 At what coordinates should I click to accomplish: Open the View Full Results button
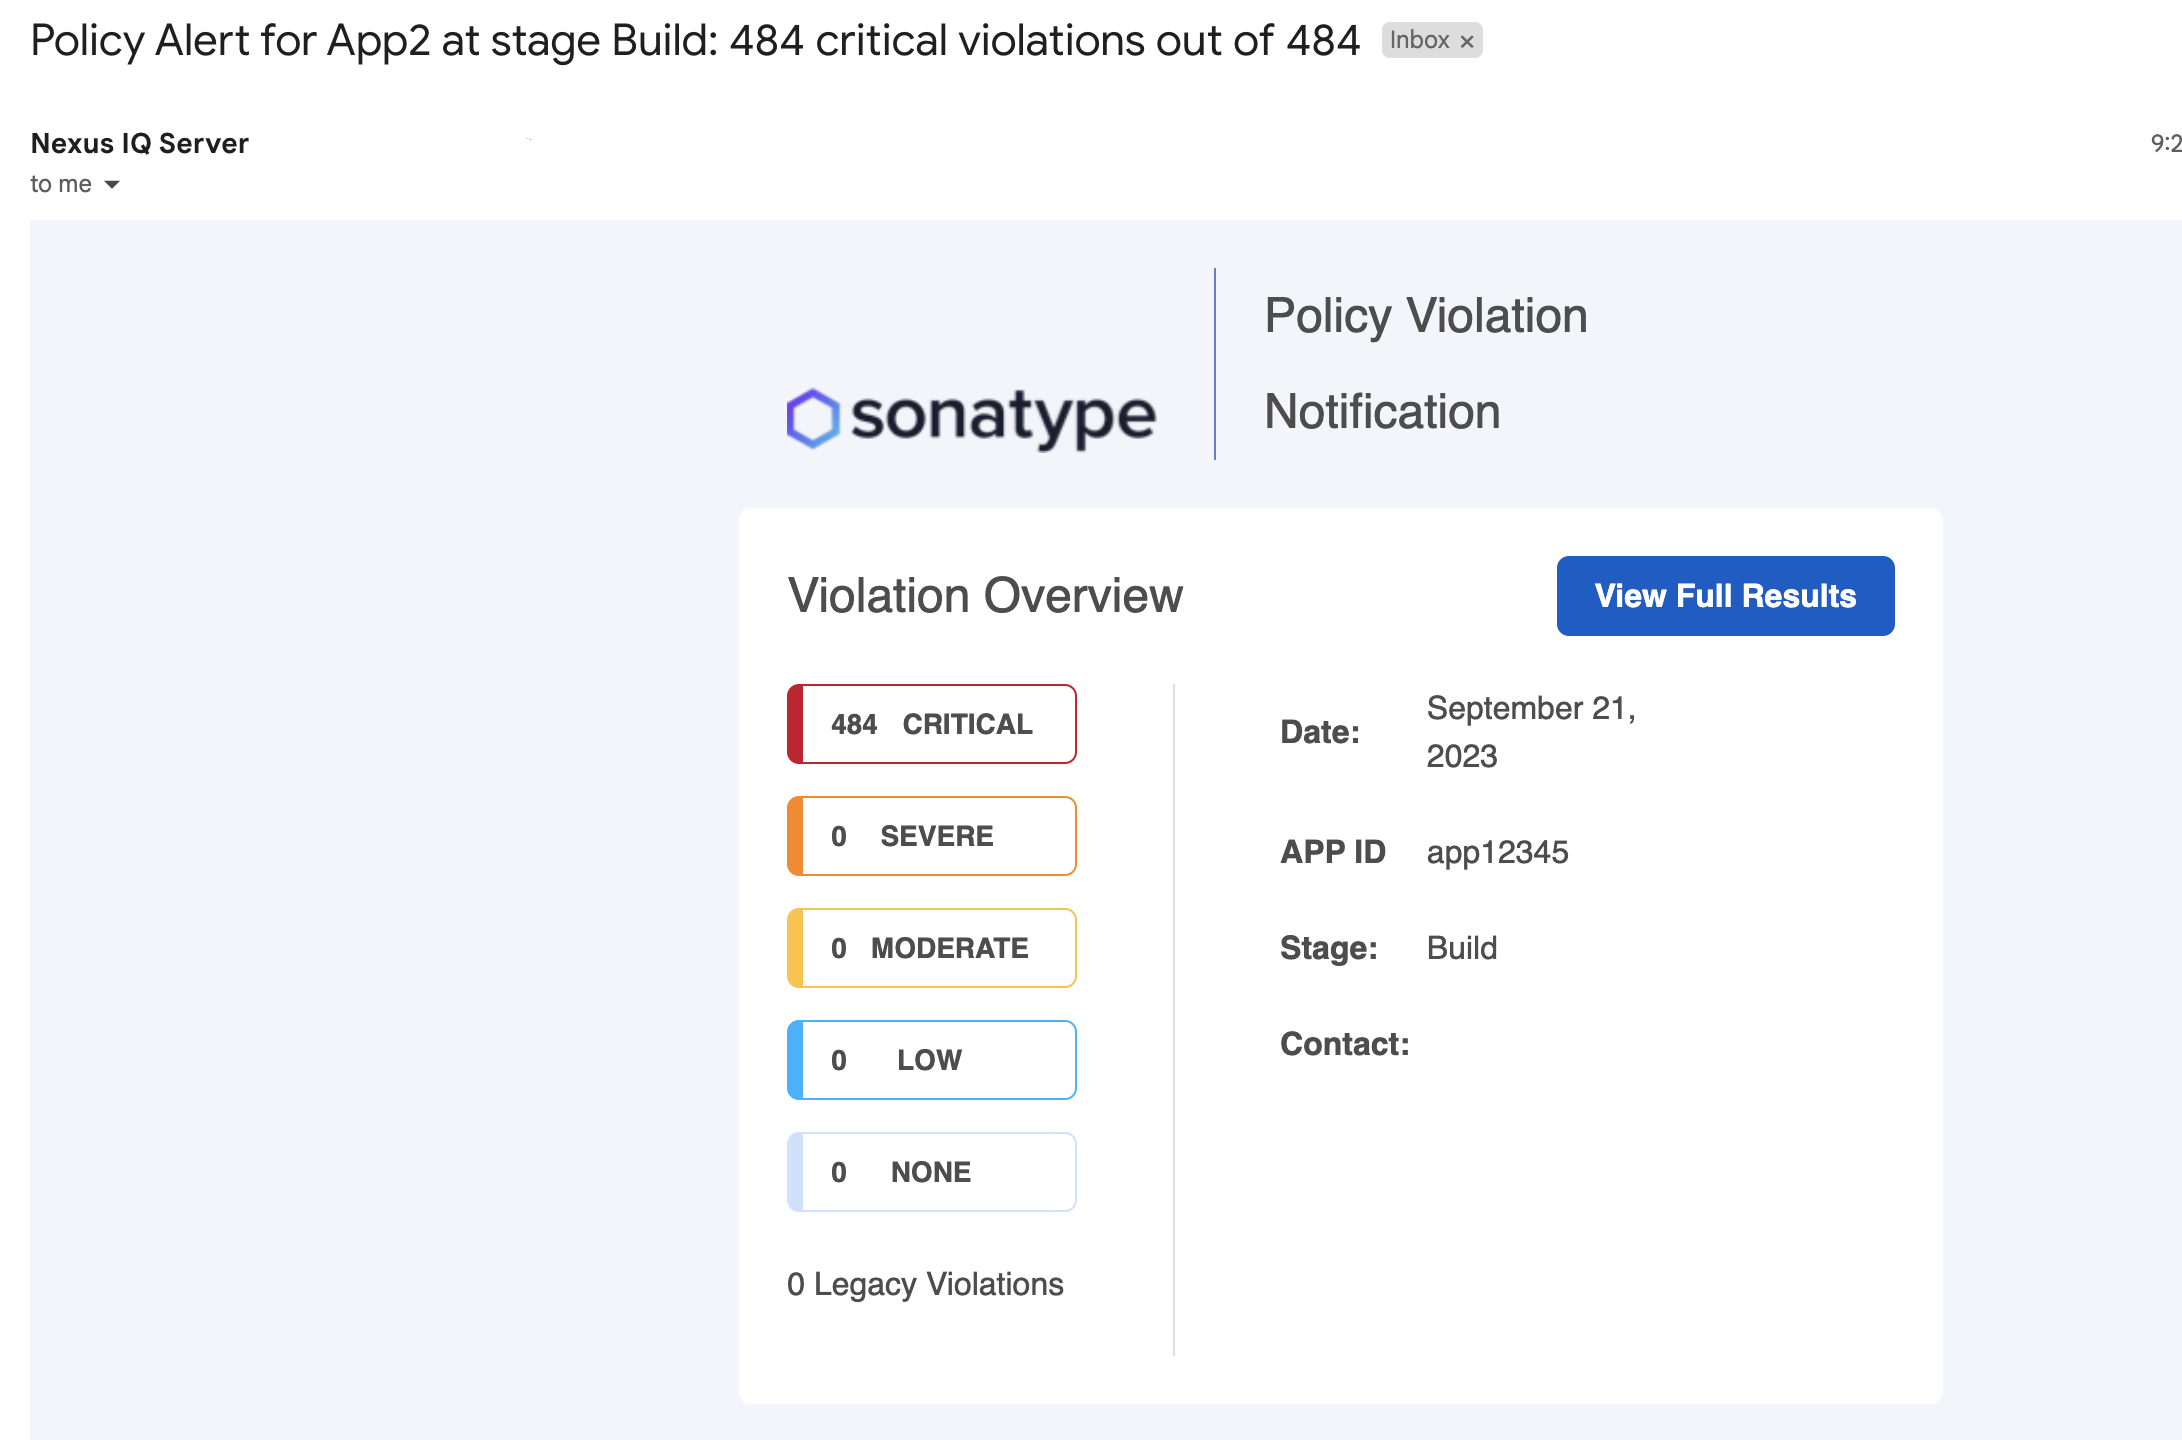1725,596
